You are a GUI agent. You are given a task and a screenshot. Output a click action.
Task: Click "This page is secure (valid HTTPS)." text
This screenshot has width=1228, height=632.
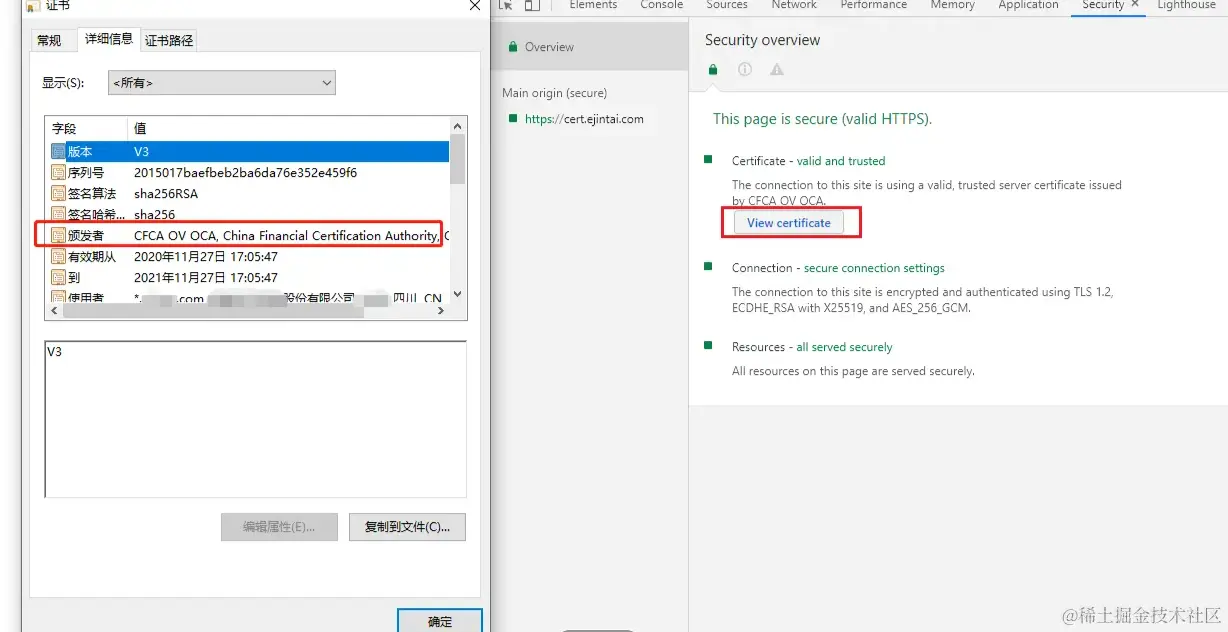pyautogui.click(x=822, y=119)
